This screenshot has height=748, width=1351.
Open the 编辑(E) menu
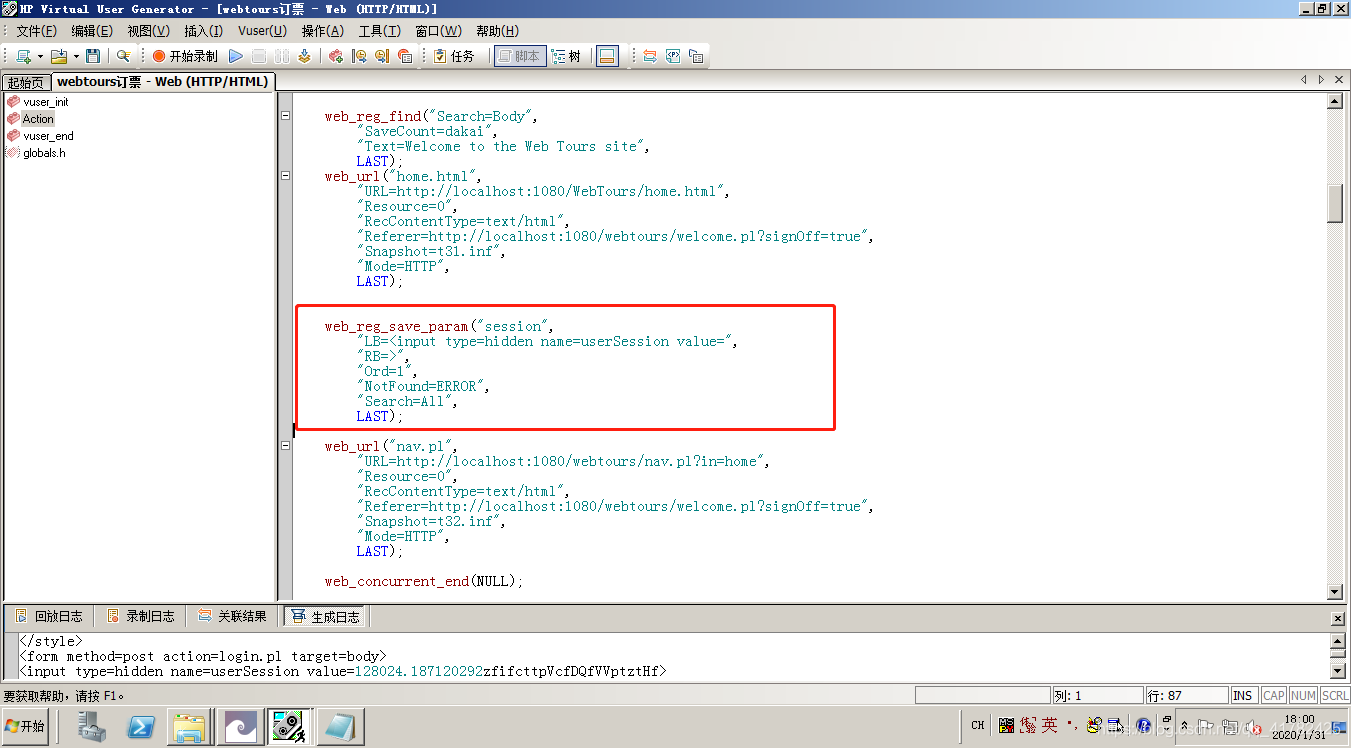tap(92, 31)
